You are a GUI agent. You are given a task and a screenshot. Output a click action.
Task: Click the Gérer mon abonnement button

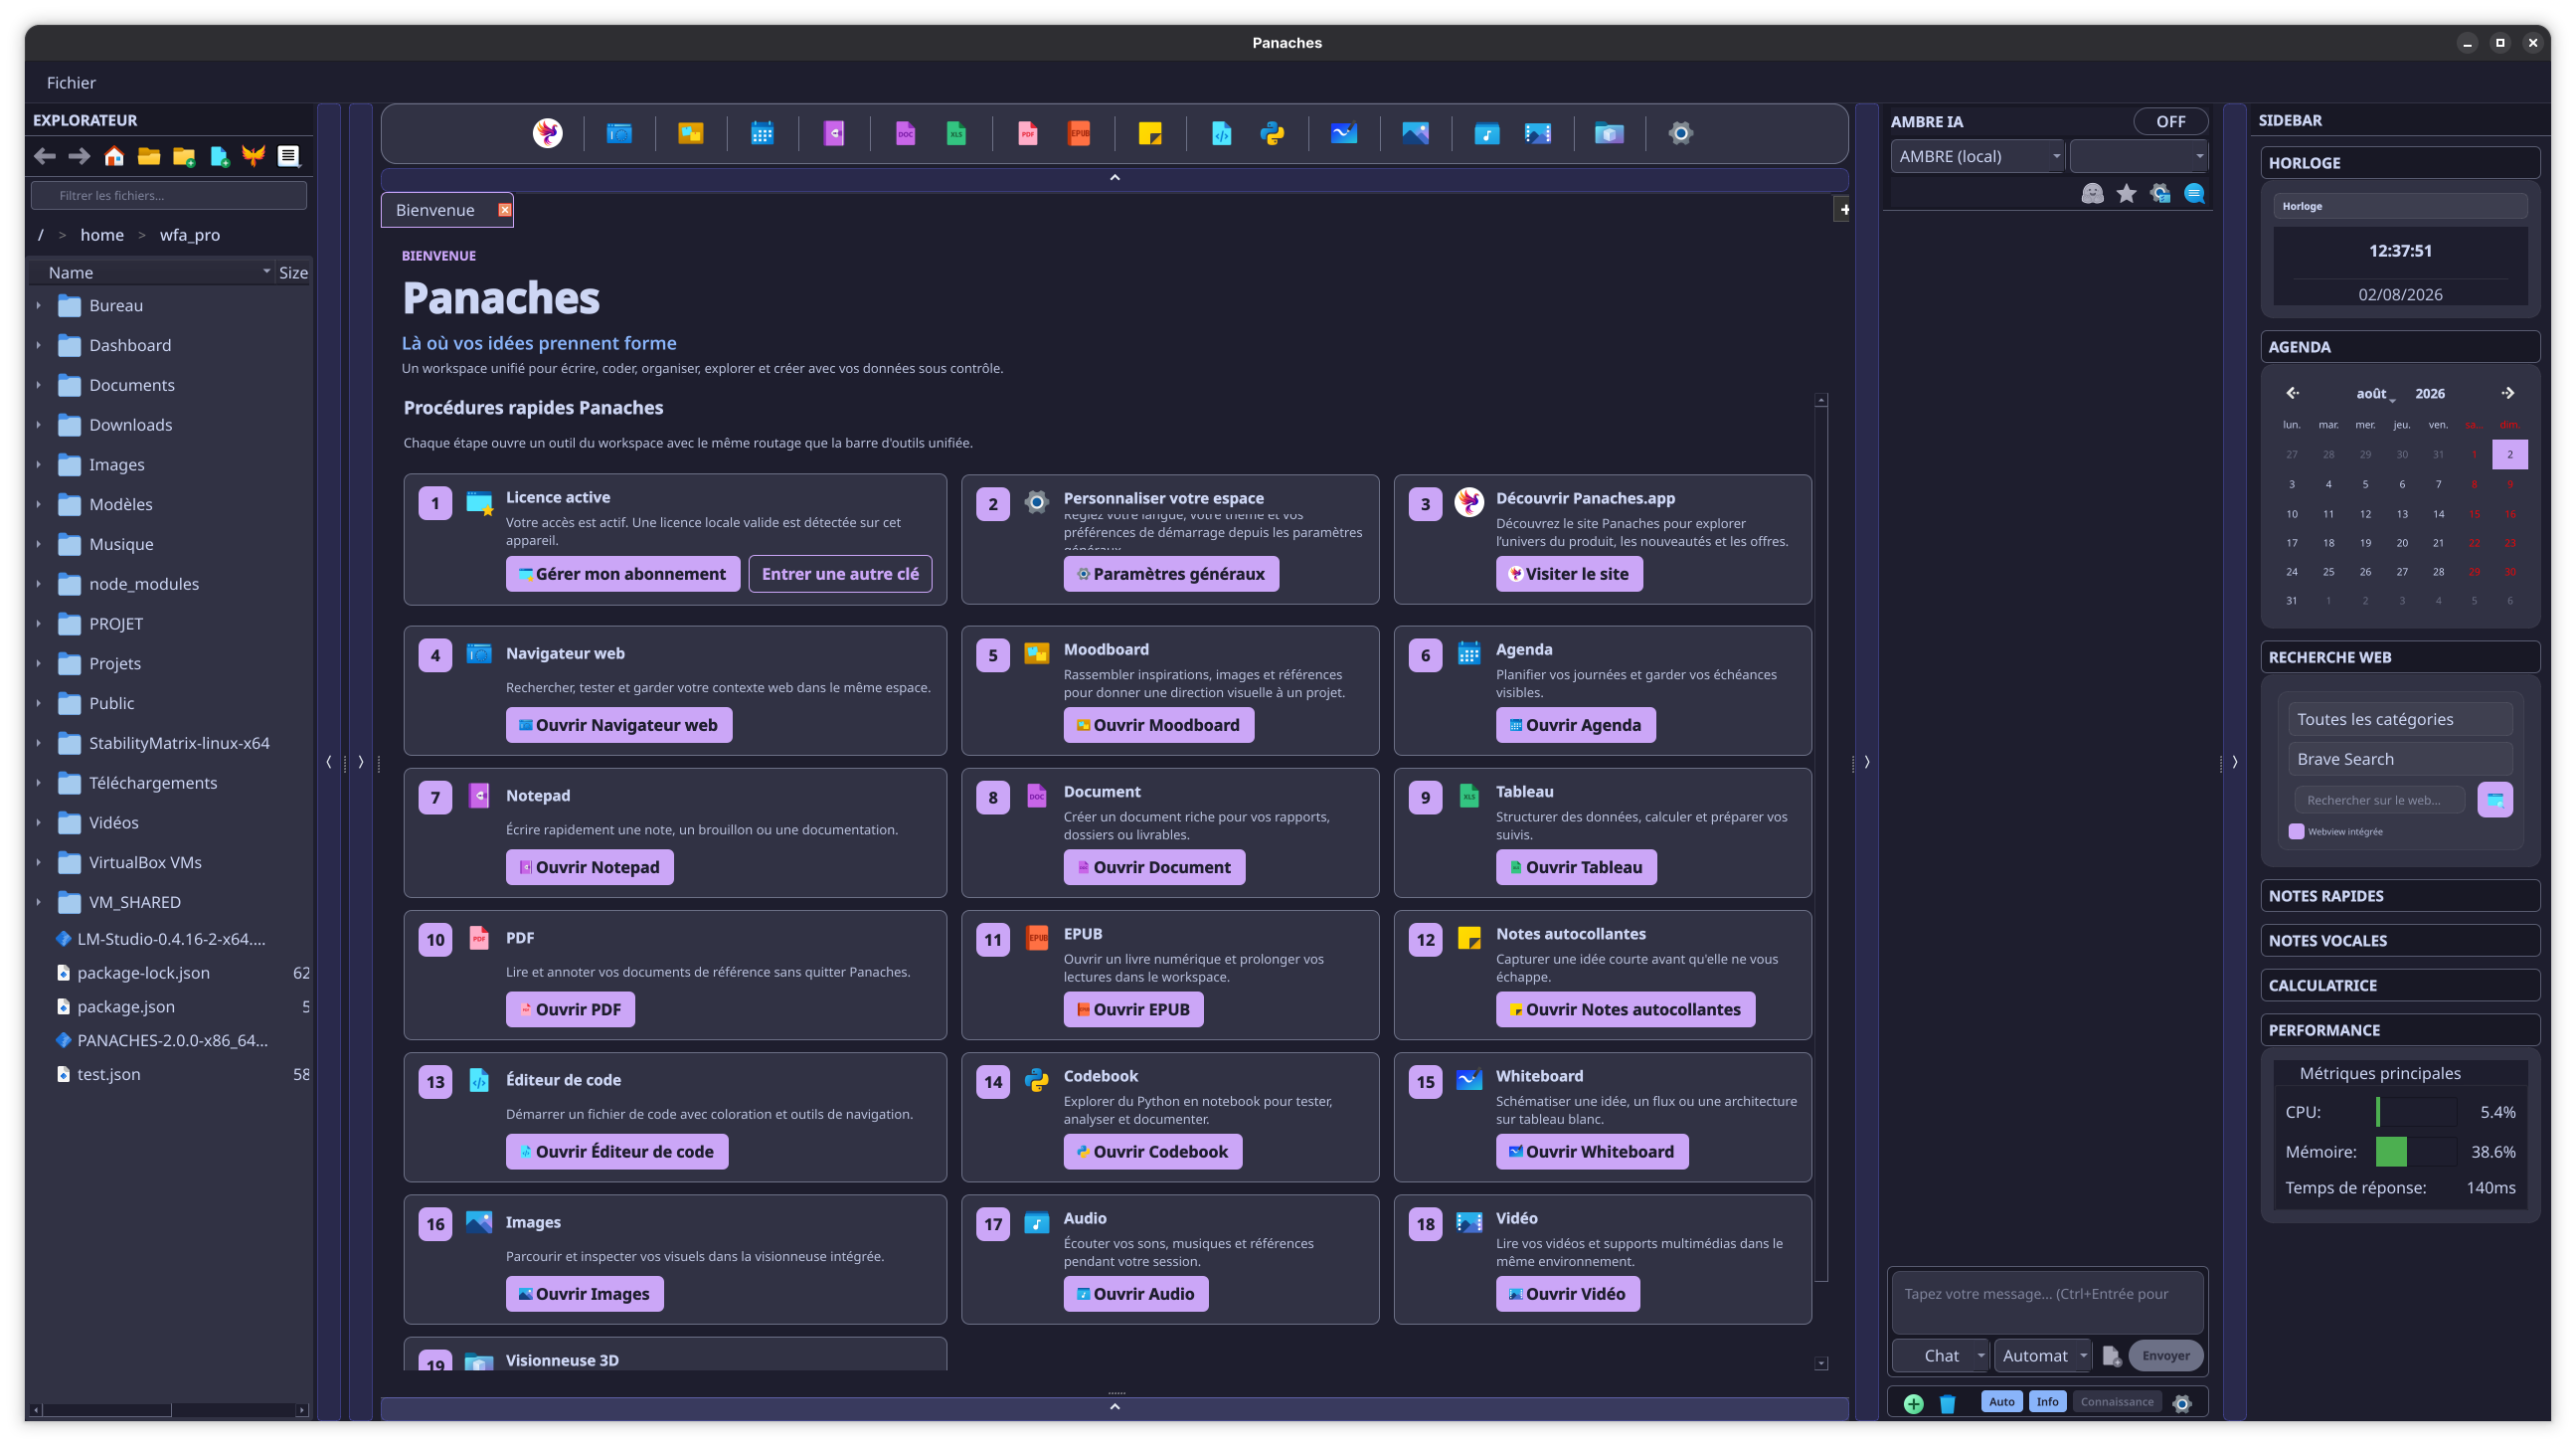pyautogui.click(x=622, y=574)
